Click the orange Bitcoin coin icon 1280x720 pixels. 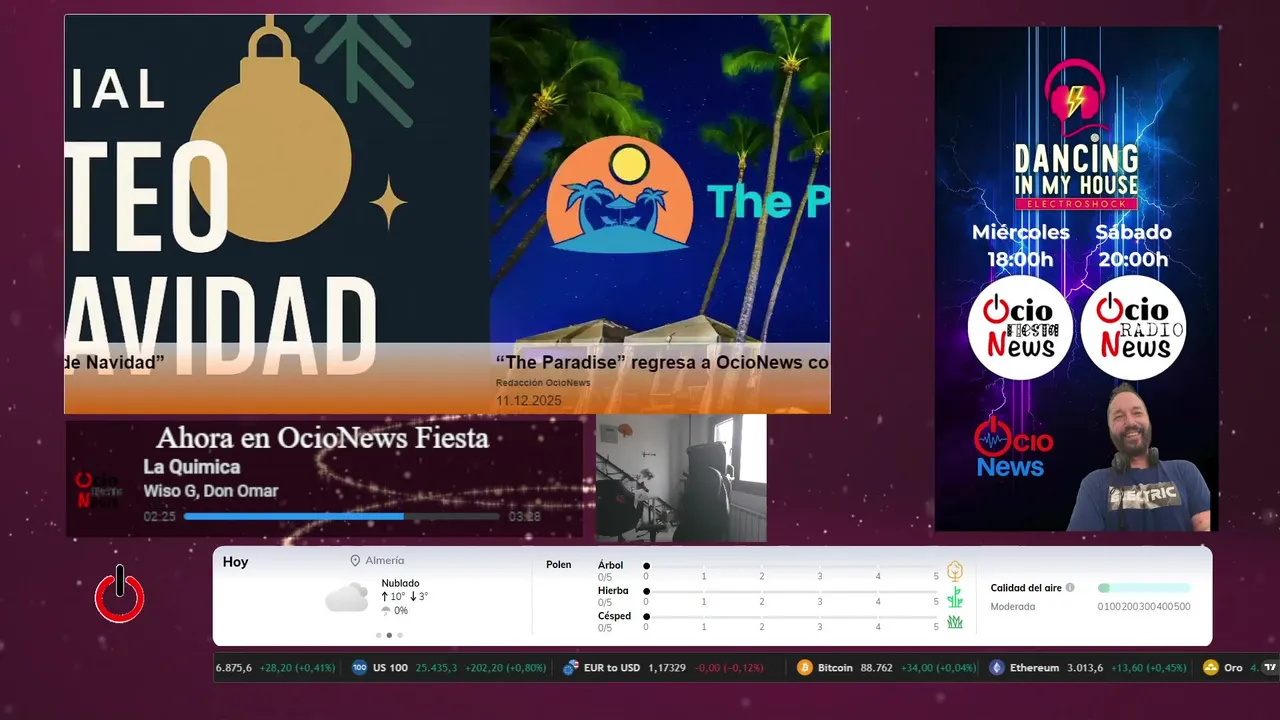tap(805, 668)
